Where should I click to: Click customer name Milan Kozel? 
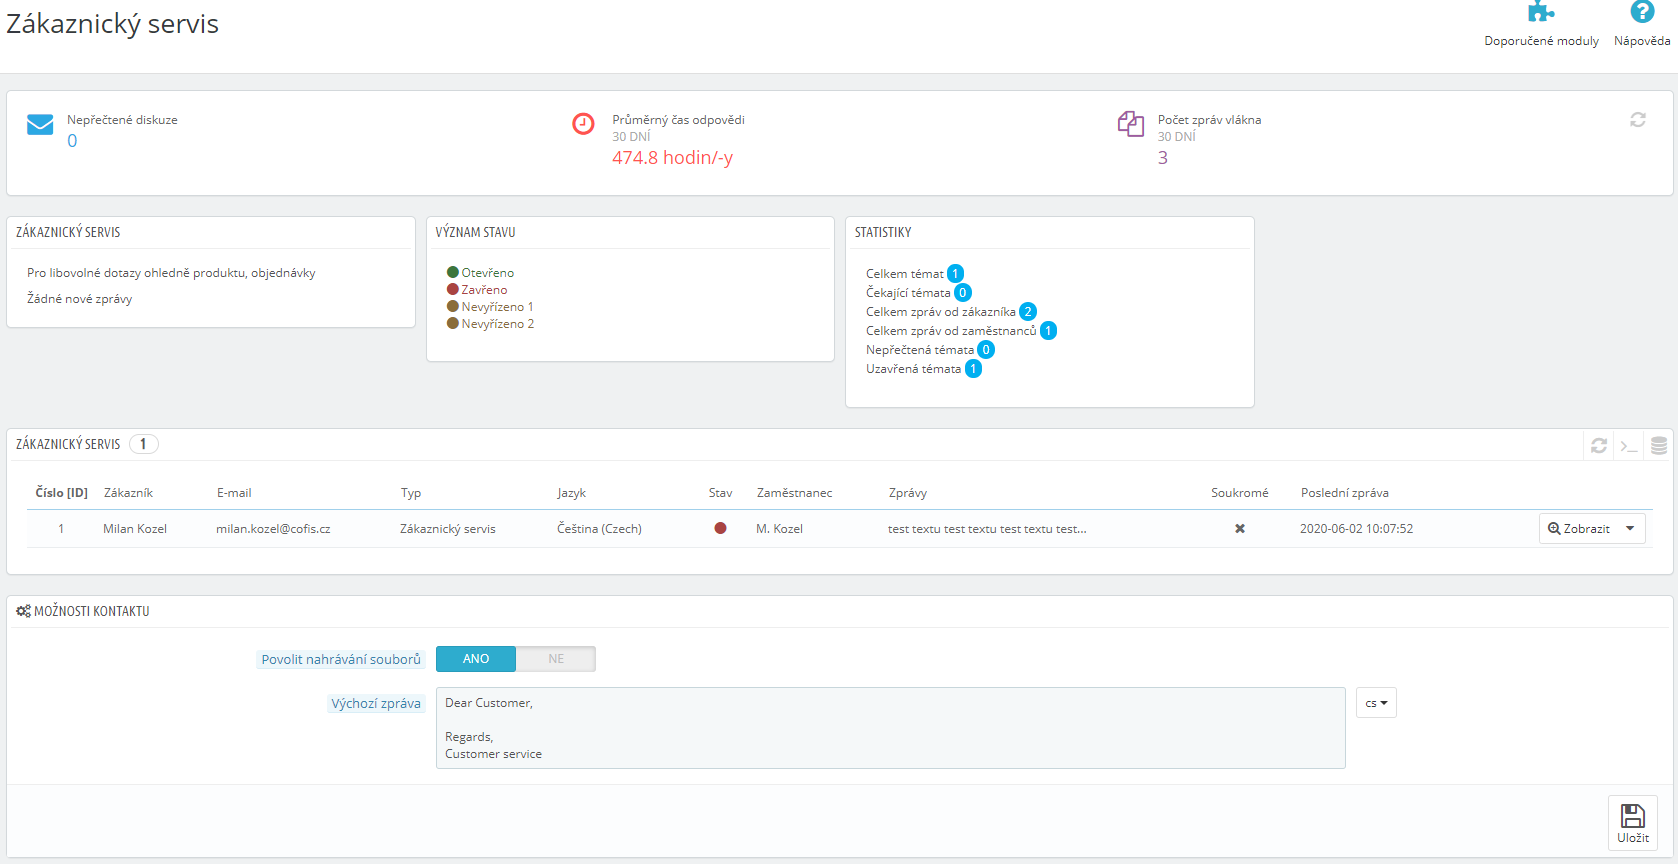(x=135, y=529)
